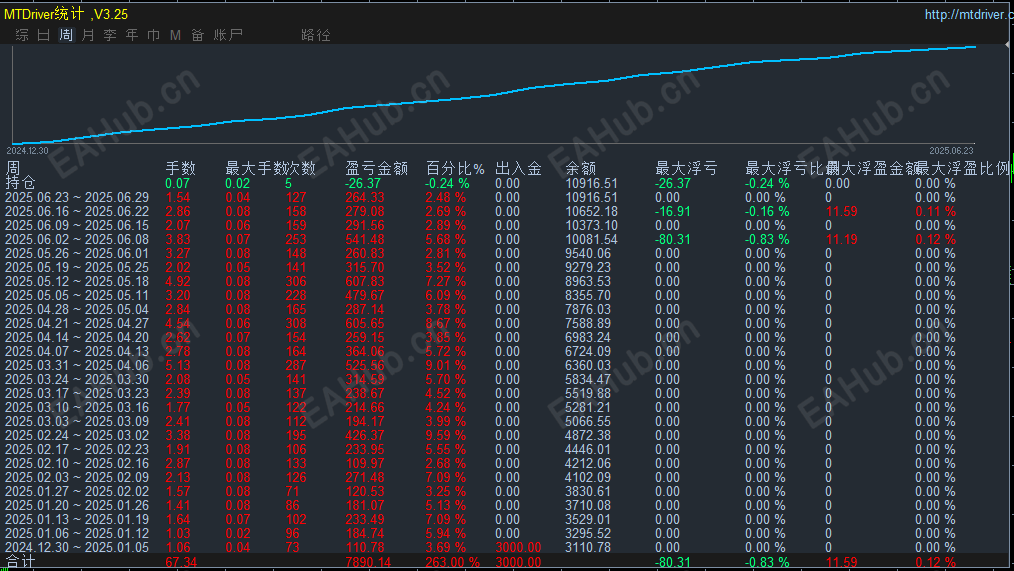
Task: Select week row 2025.03.03 ~ 2025.03.09
Action: (x=77, y=422)
